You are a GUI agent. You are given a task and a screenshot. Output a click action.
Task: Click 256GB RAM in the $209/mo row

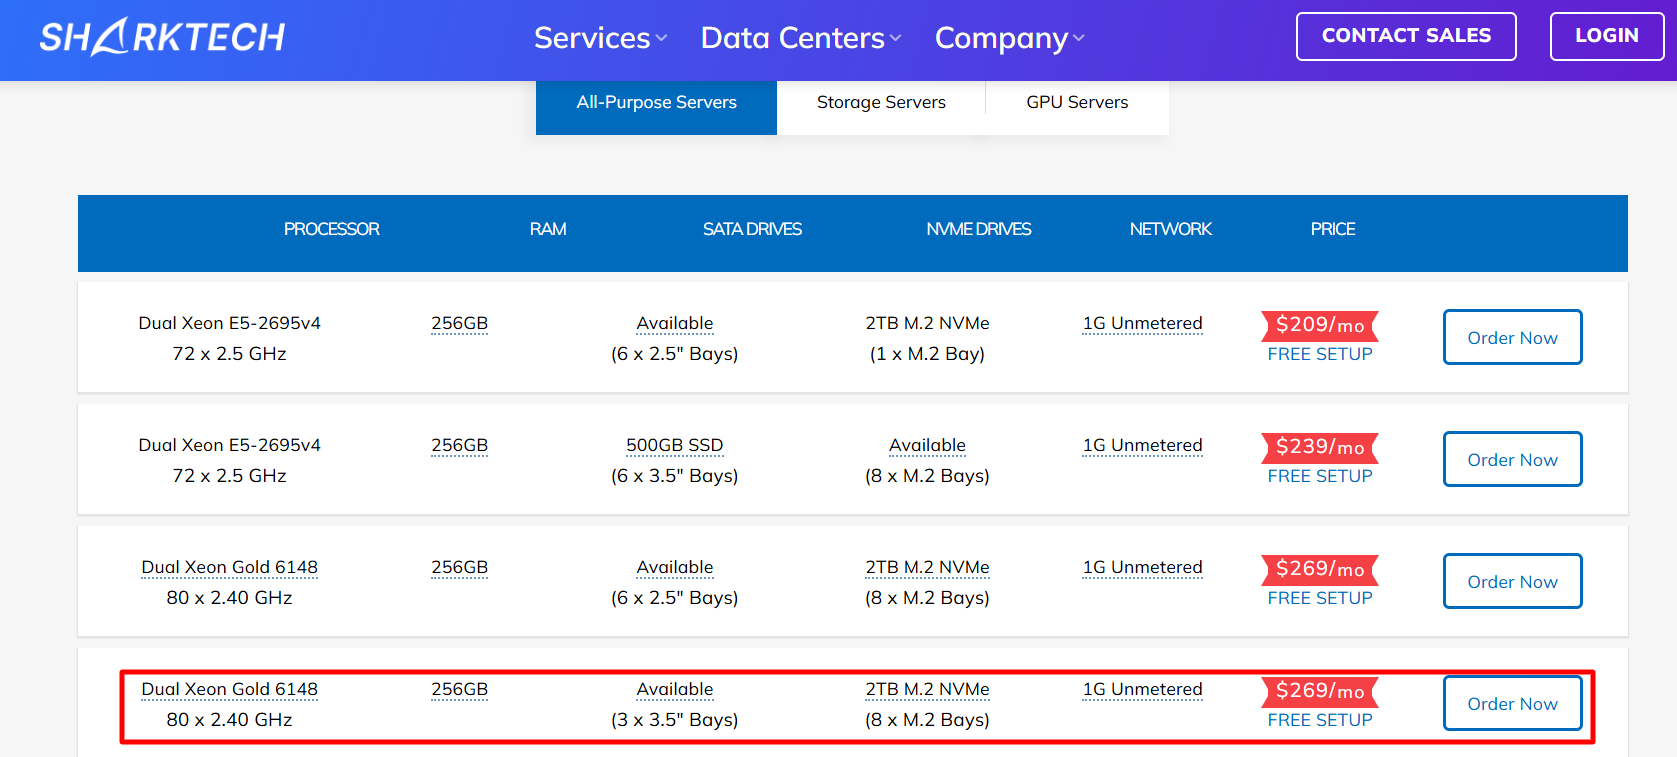pyautogui.click(x=459, y=323)
